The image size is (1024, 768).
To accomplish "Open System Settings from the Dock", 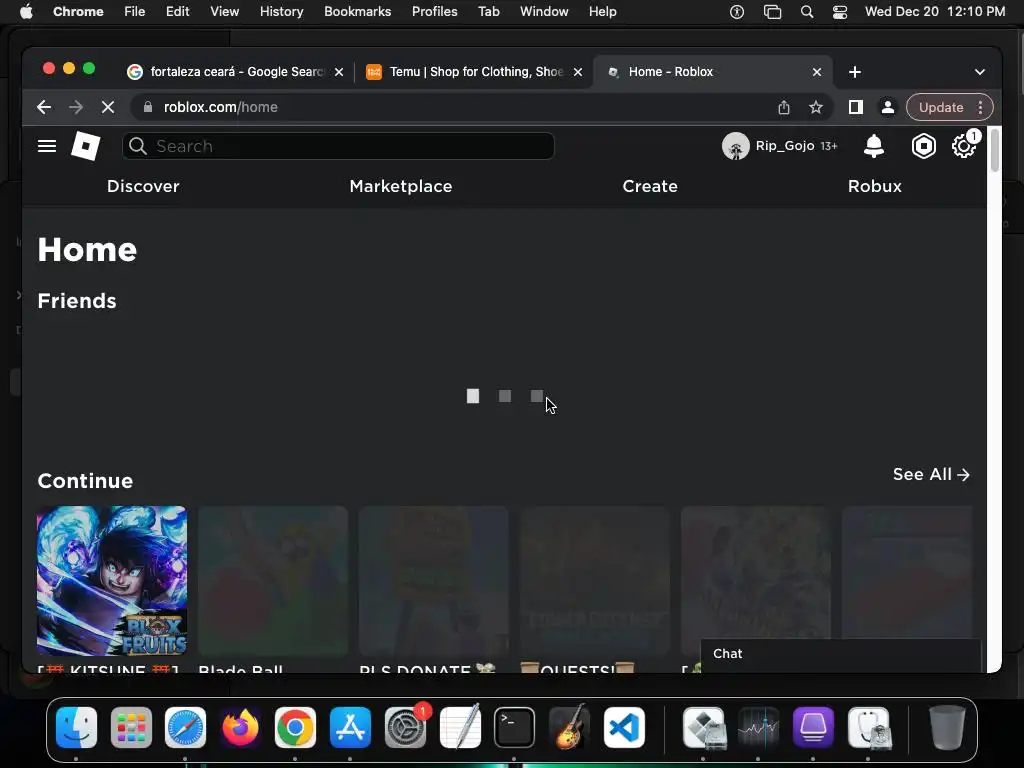I will [405, 728].
